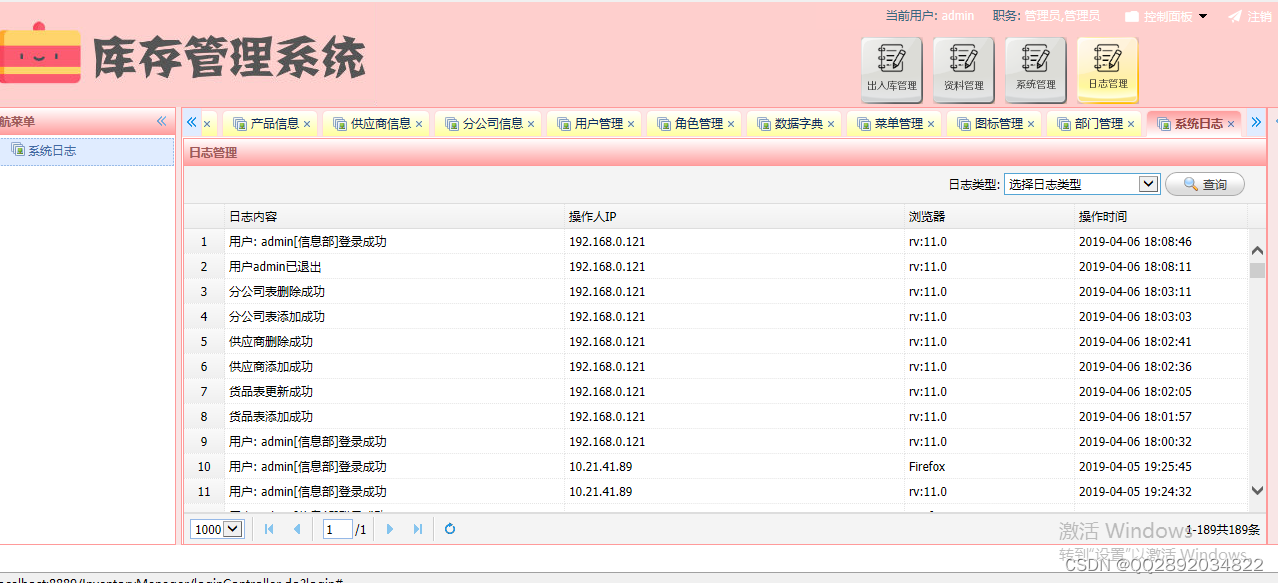Click the page number input field

tap(336, 528)
